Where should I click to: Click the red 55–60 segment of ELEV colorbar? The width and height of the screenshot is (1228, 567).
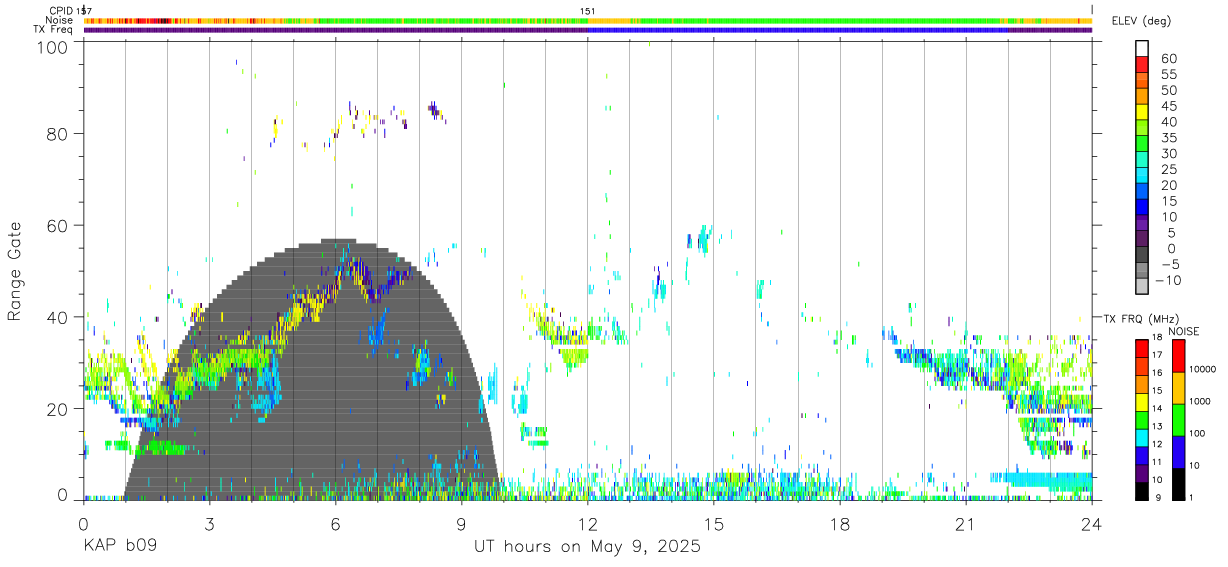tap(1142, 66)
